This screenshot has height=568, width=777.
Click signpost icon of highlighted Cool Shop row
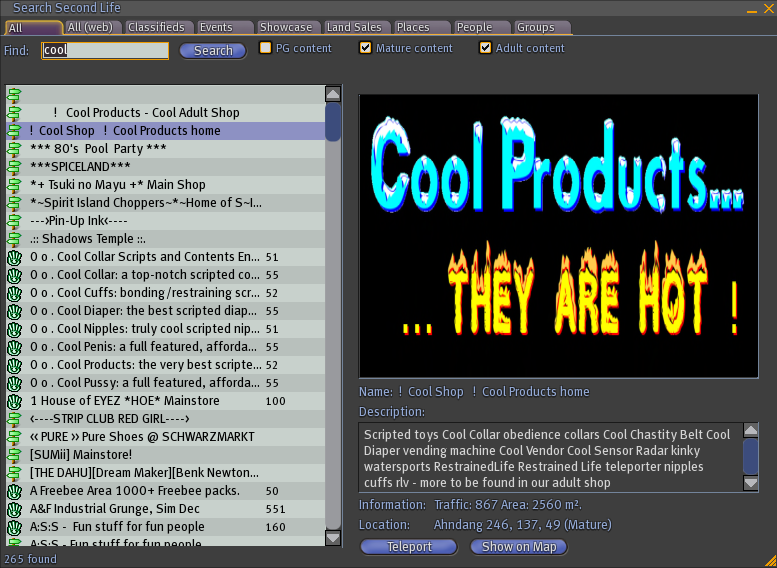pos(14,131)
